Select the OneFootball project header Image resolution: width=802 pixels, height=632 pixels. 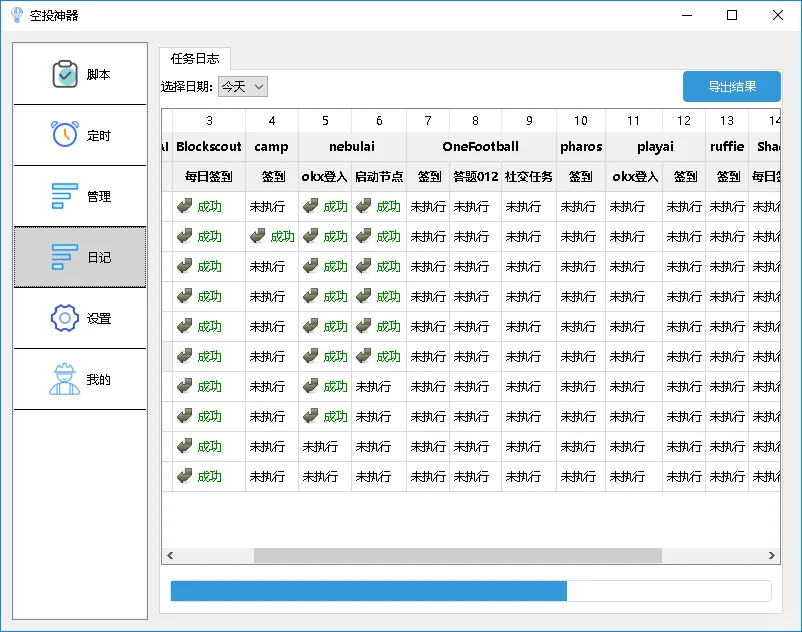point(481,147)
